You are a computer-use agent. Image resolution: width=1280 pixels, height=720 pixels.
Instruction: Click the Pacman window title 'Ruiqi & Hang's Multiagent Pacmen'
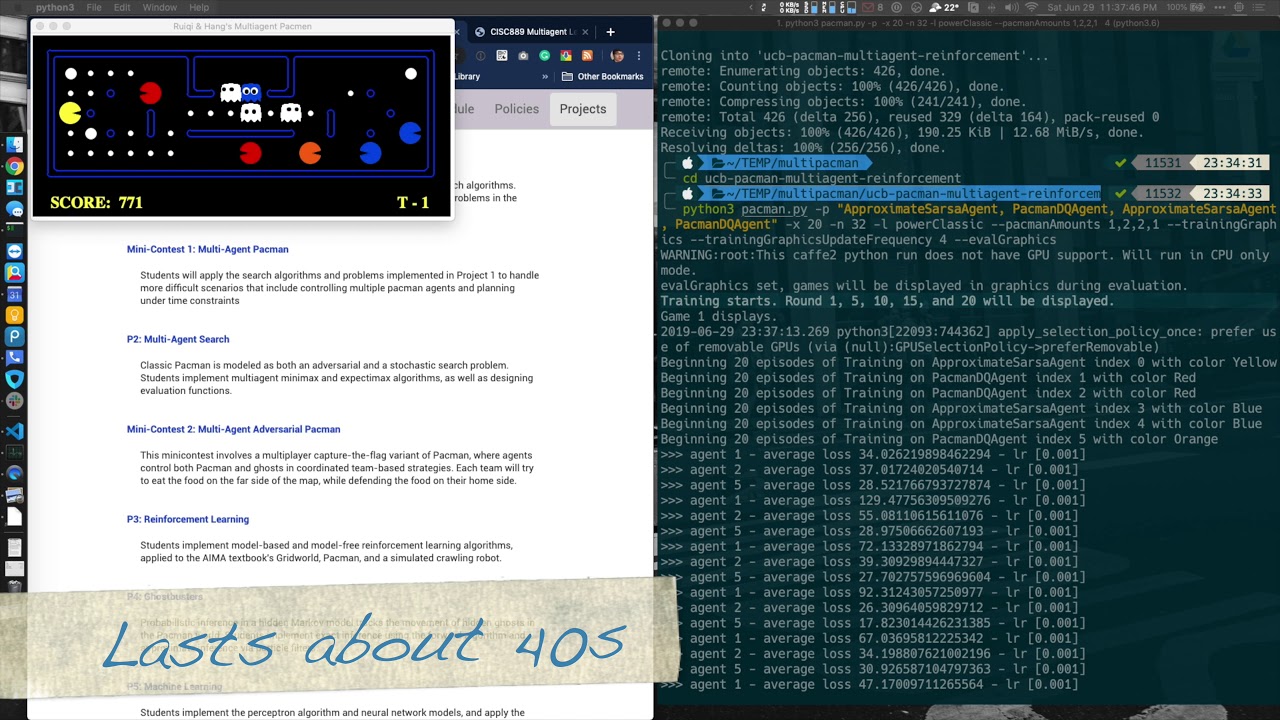pos(242,26)
